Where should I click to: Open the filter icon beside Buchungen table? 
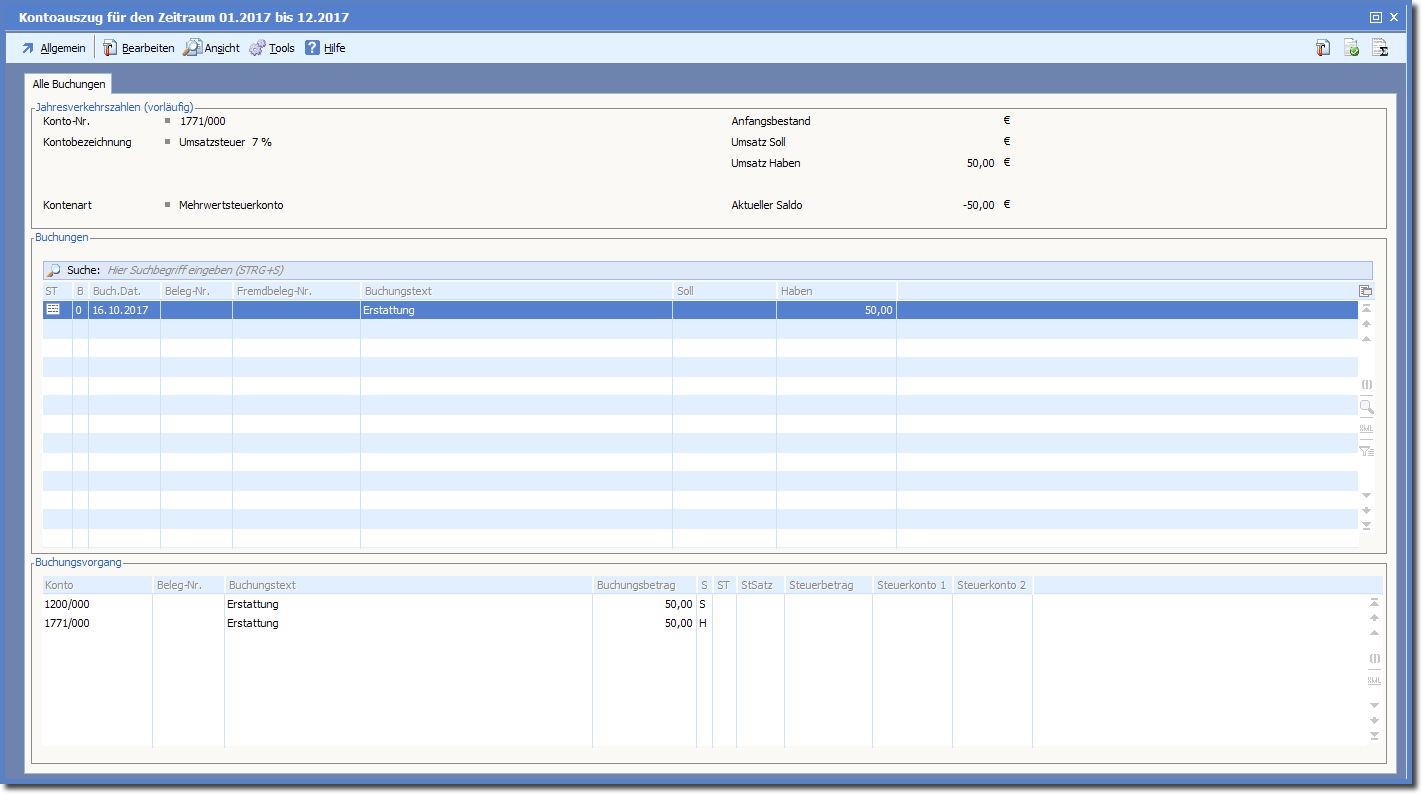[1366, 451]
